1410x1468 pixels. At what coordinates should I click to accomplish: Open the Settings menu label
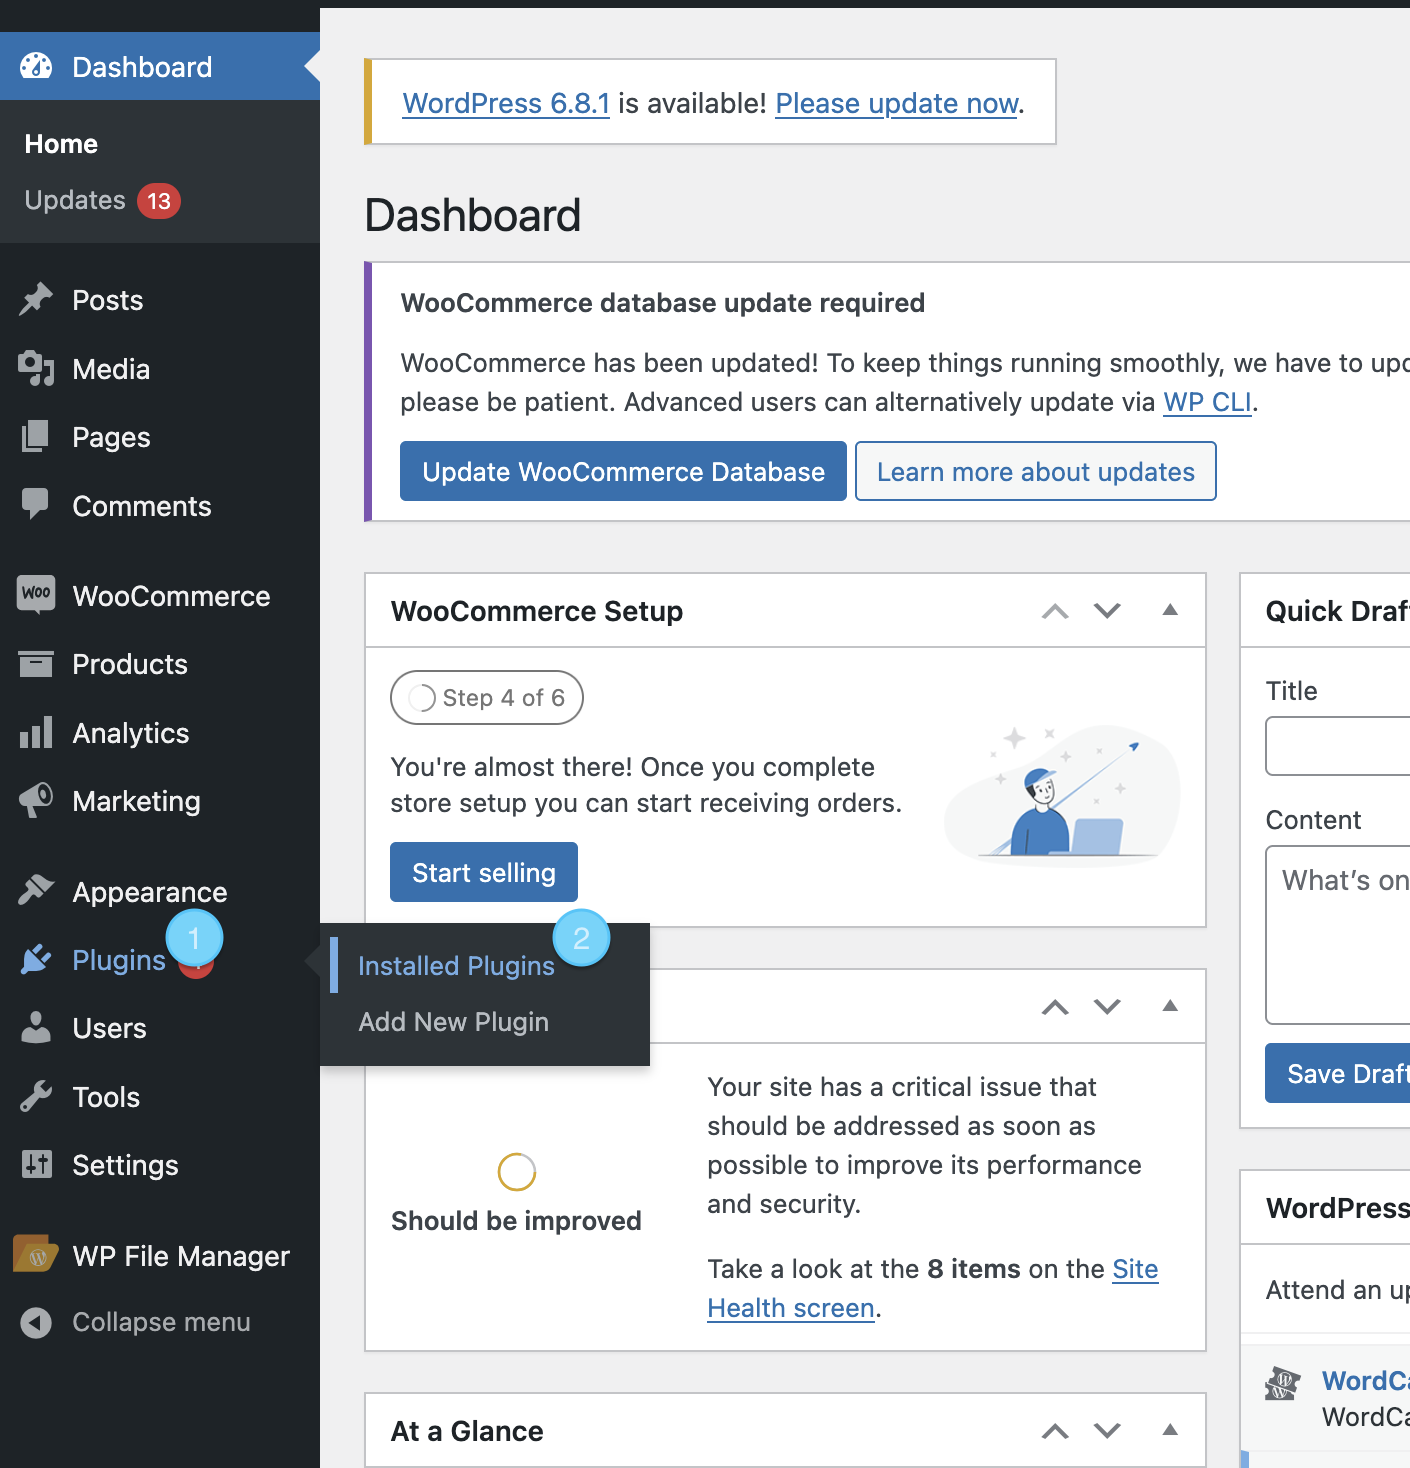click(125, 1165)
